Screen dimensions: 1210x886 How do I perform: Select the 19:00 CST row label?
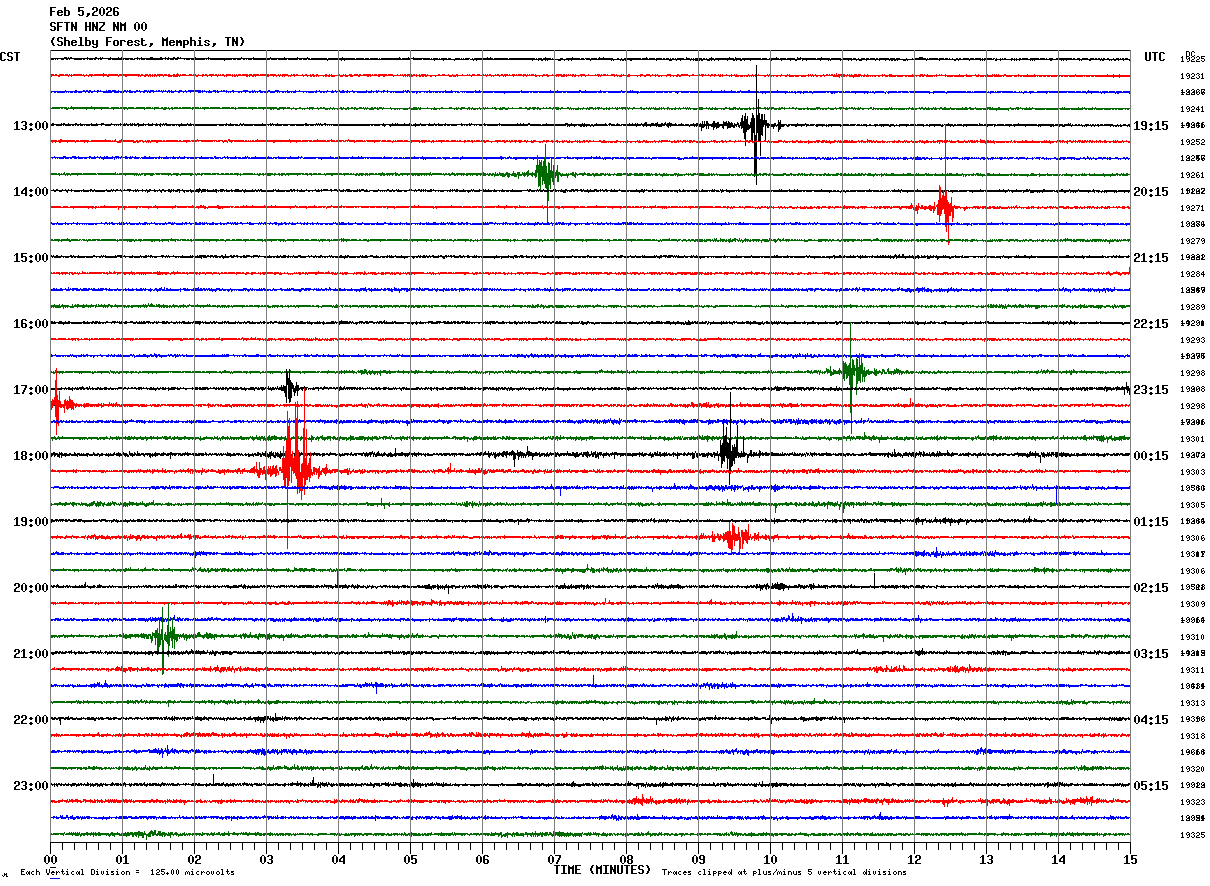tap(30, 522)
